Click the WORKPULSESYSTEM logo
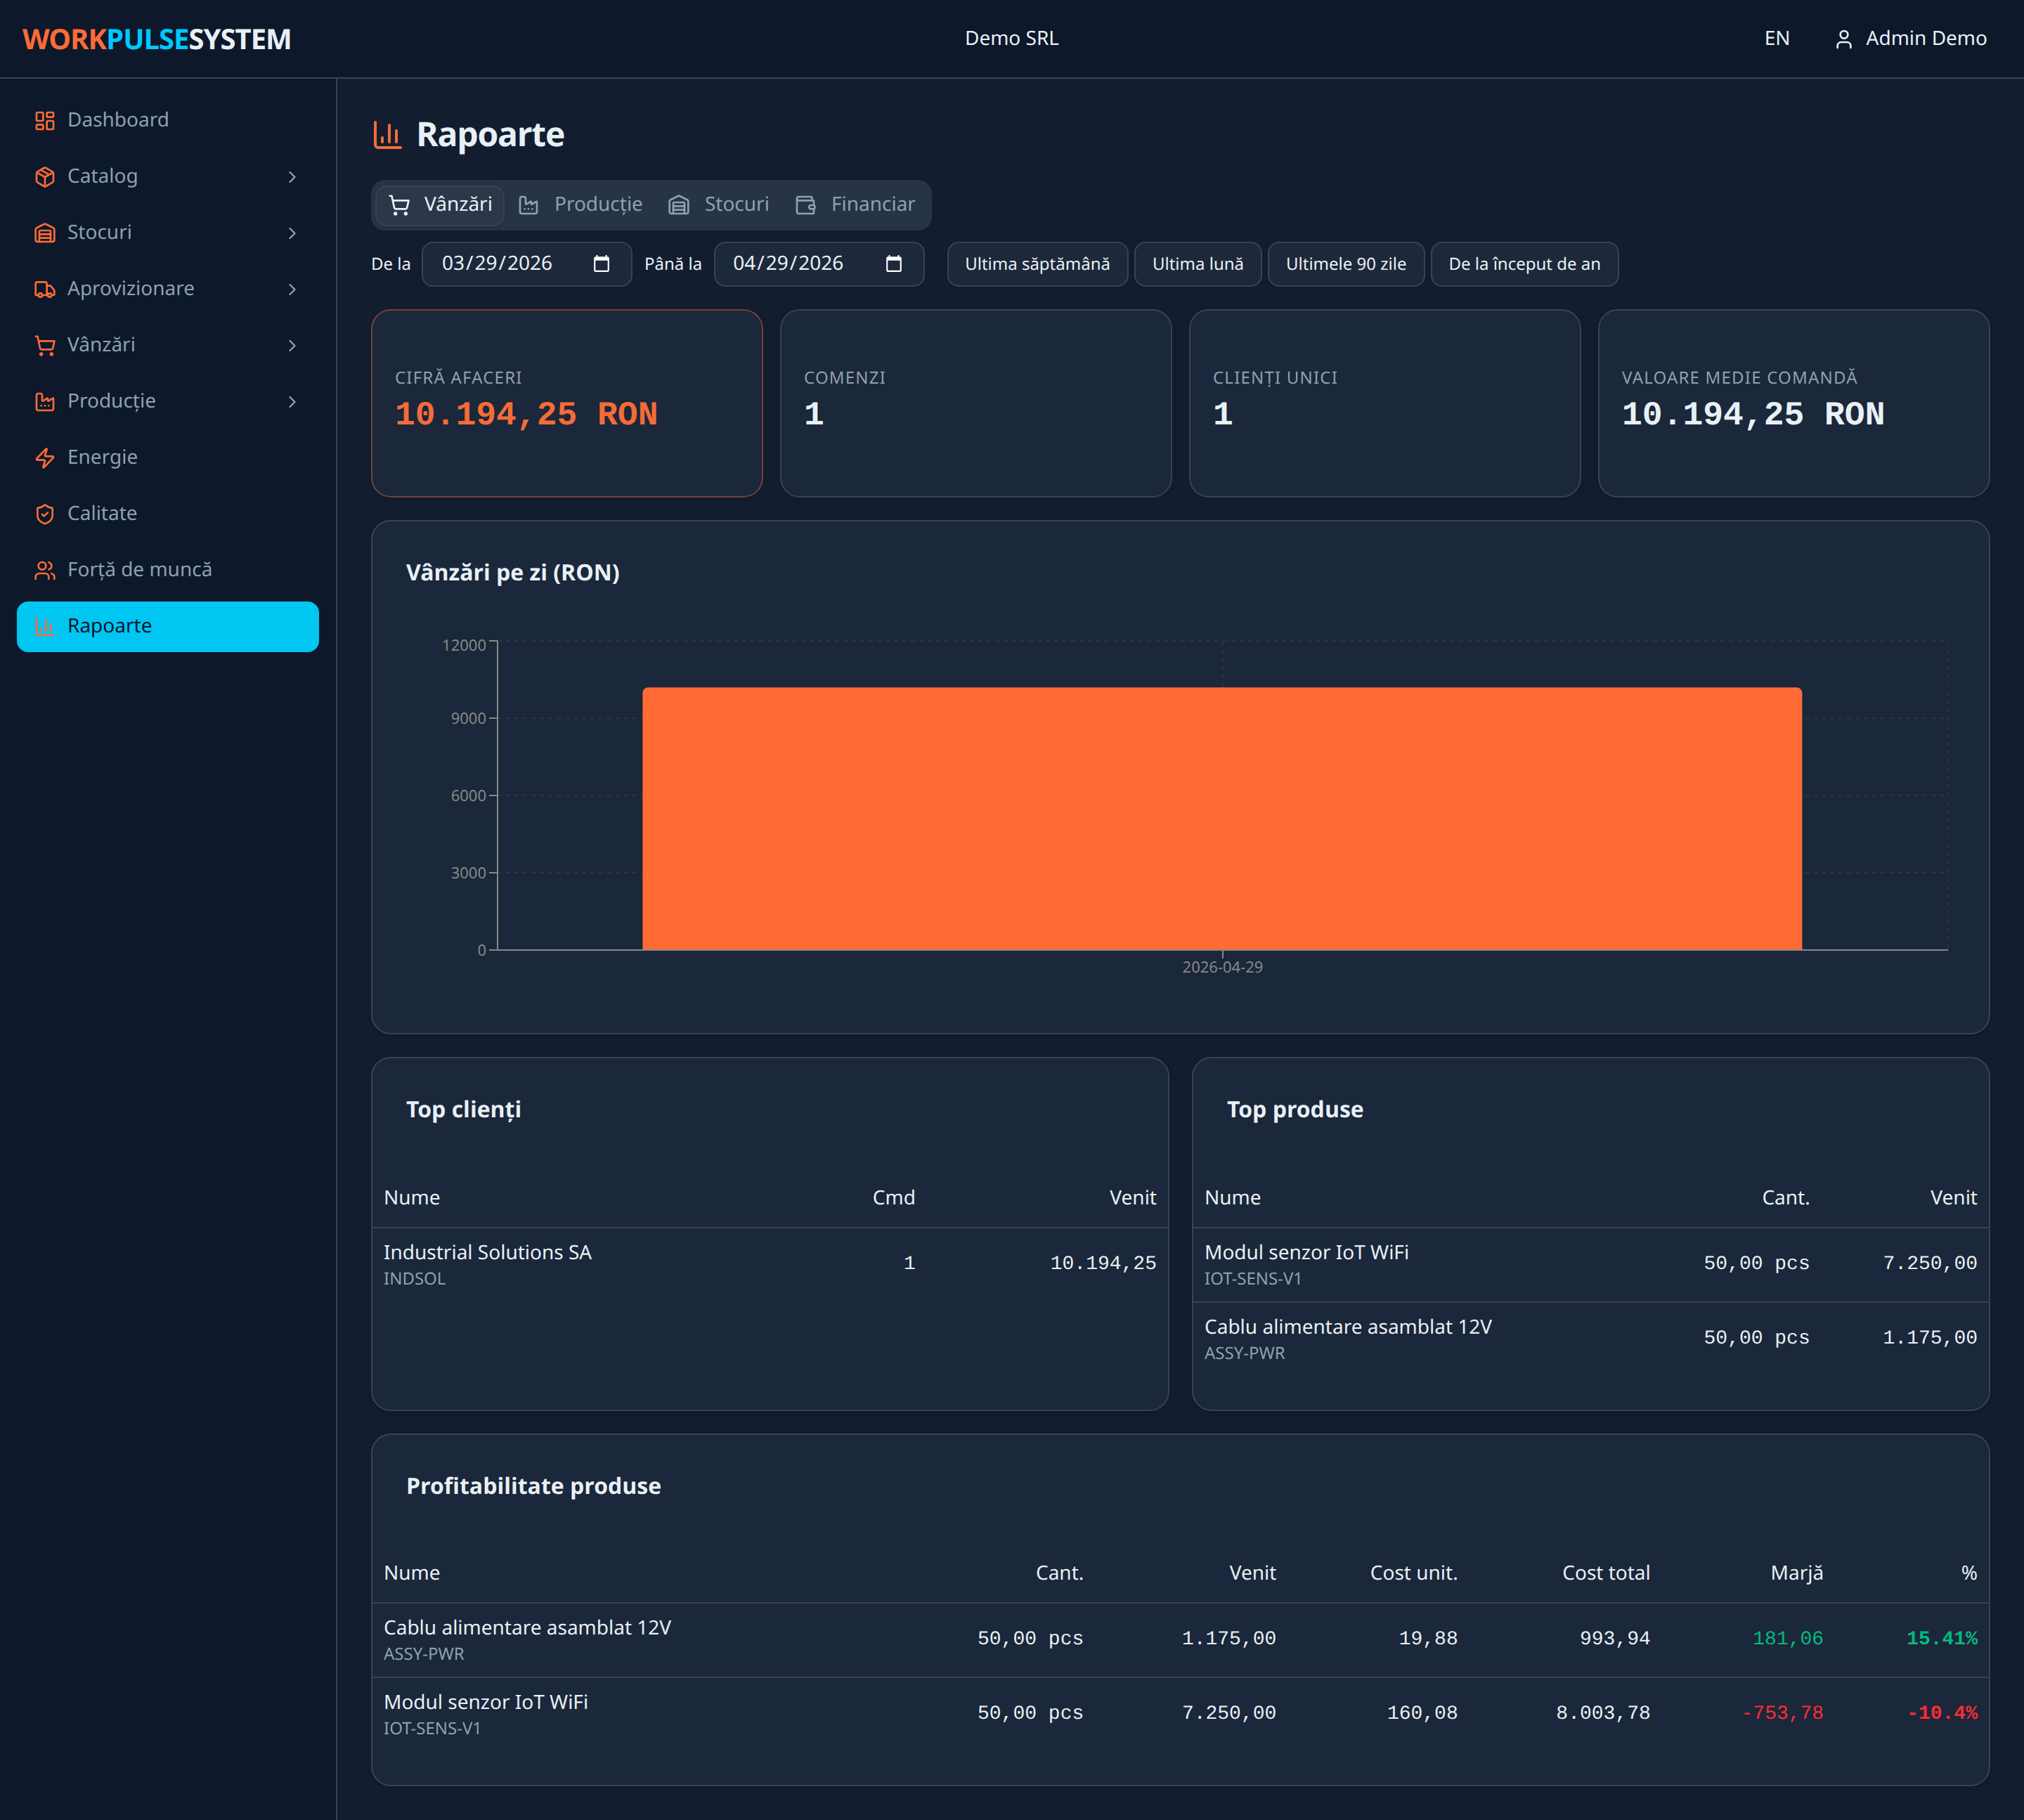The image size is (2024, 1820). coord(157,39)
